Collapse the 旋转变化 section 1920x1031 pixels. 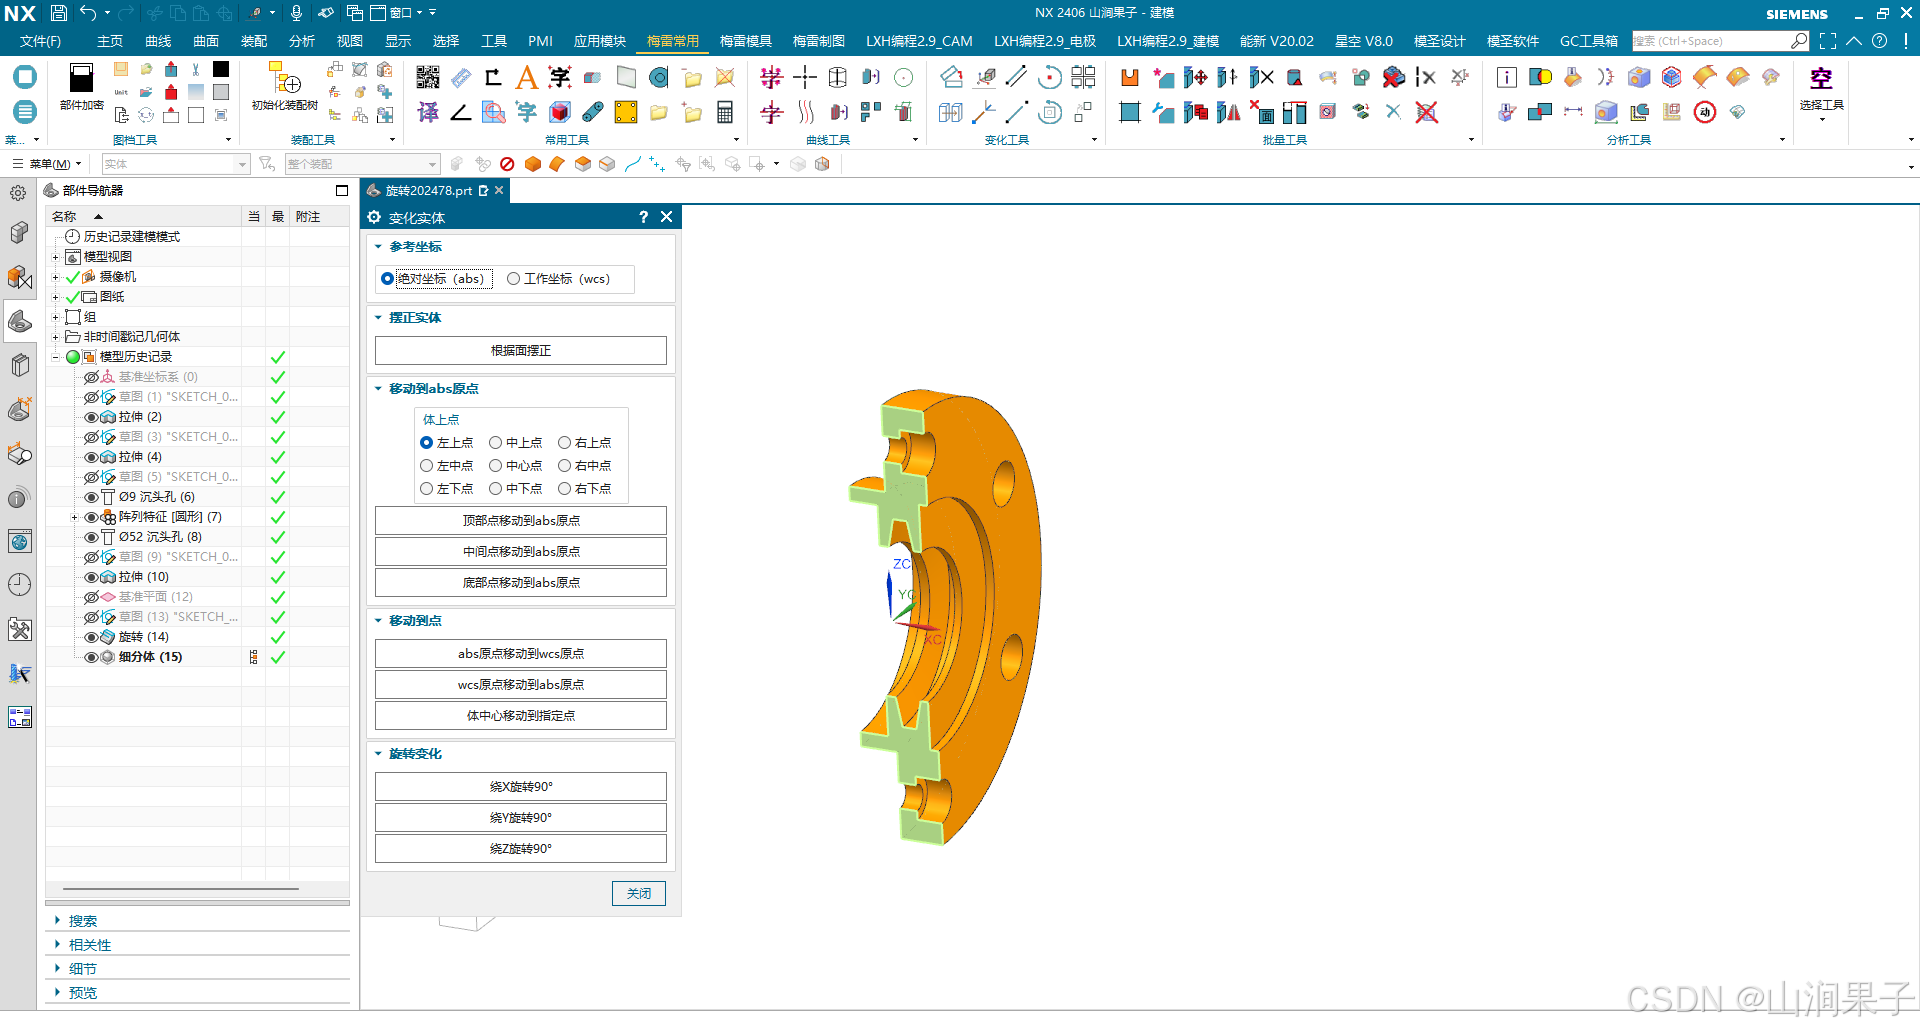tap(379, 753)
